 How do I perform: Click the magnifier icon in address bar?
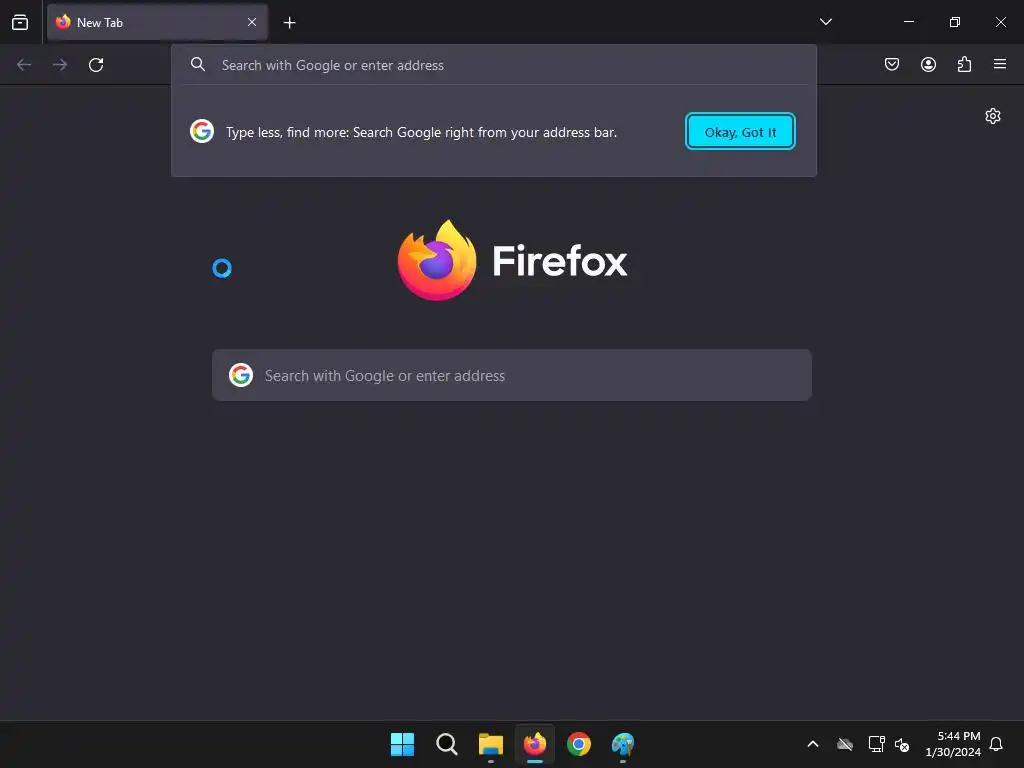pos(198,65)
